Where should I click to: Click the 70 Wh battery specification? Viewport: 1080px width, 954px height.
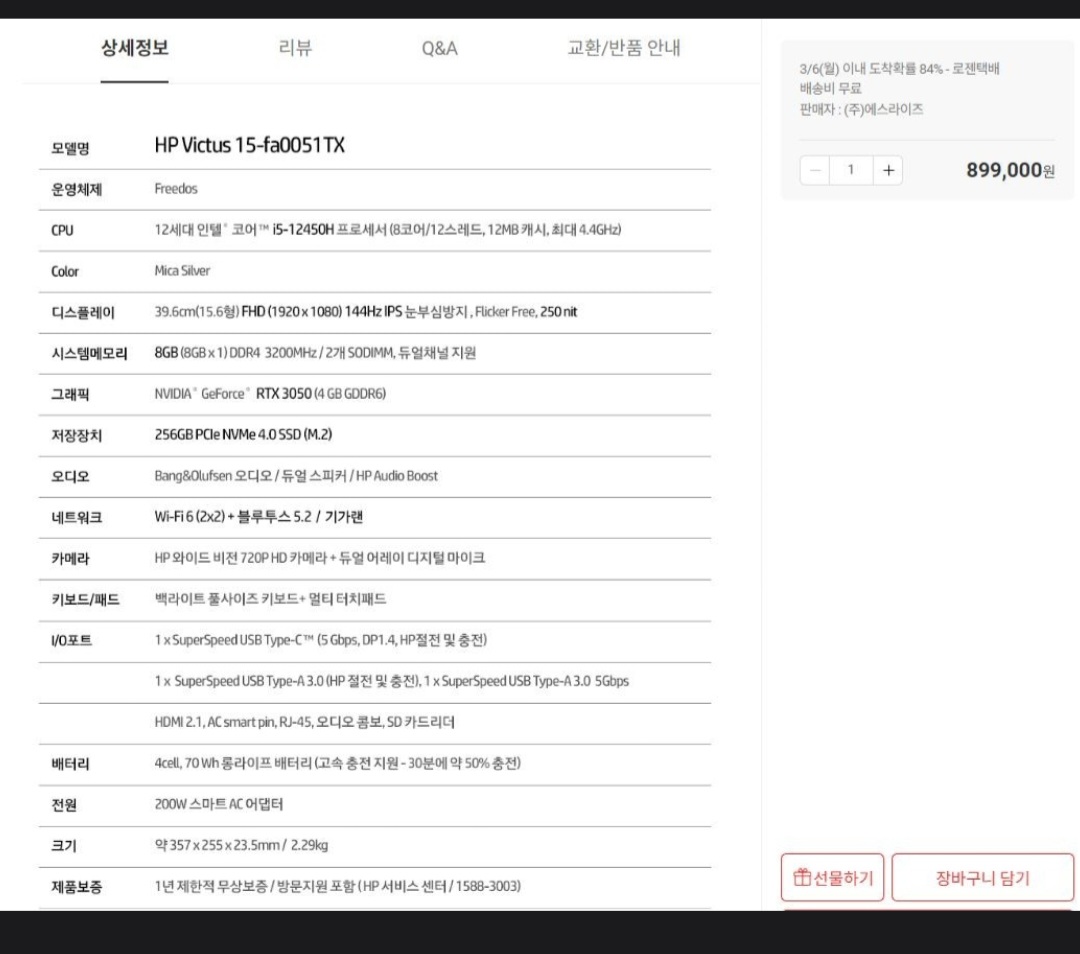pyautogui.click(x=338, y=763)
